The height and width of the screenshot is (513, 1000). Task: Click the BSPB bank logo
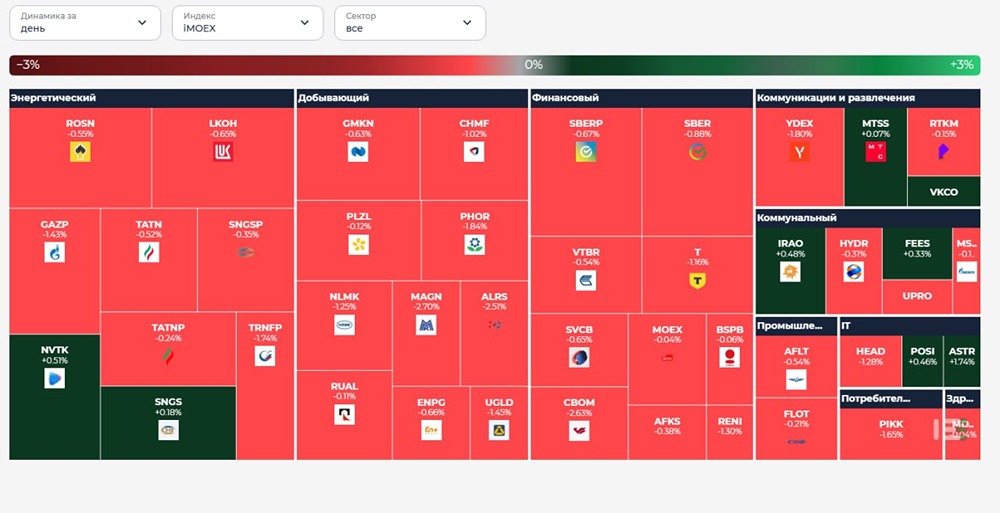tap(730, 357)
